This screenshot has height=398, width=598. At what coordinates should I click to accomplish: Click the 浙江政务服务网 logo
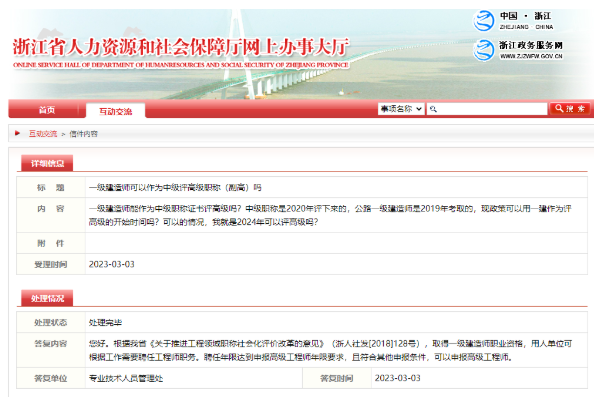[518, 50]
